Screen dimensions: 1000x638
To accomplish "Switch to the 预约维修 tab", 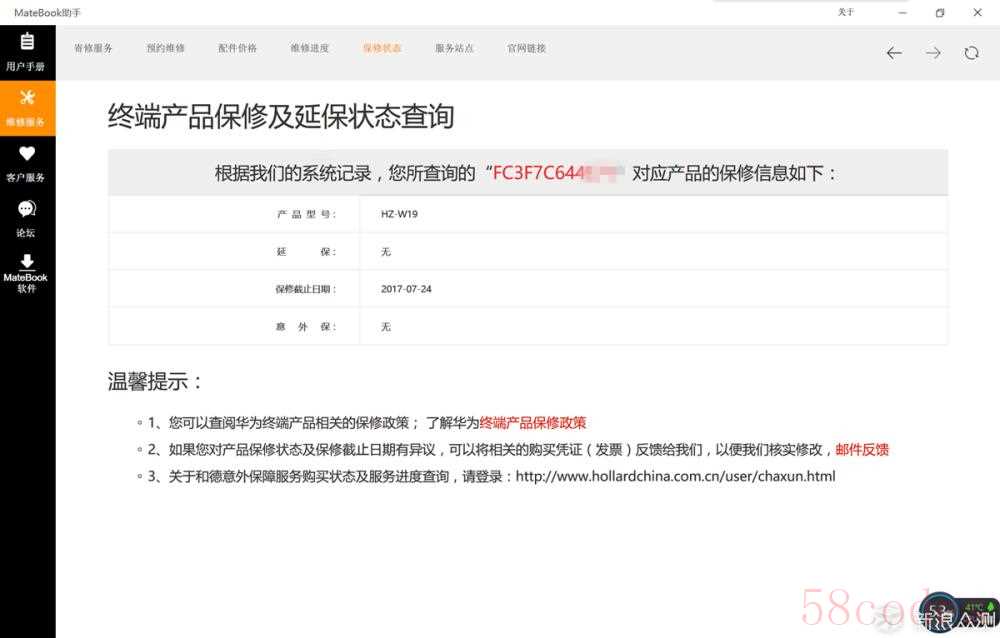I will 165,48.
